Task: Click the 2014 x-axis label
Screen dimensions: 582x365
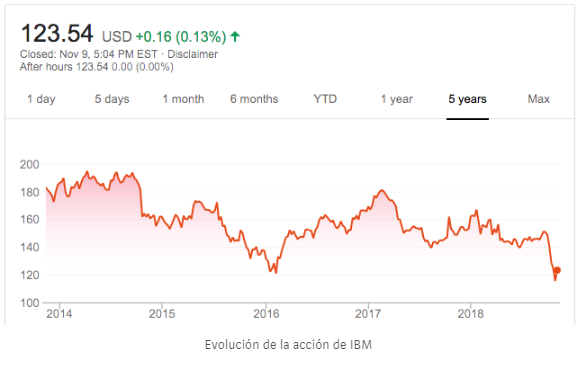Action: click(59, 314)
